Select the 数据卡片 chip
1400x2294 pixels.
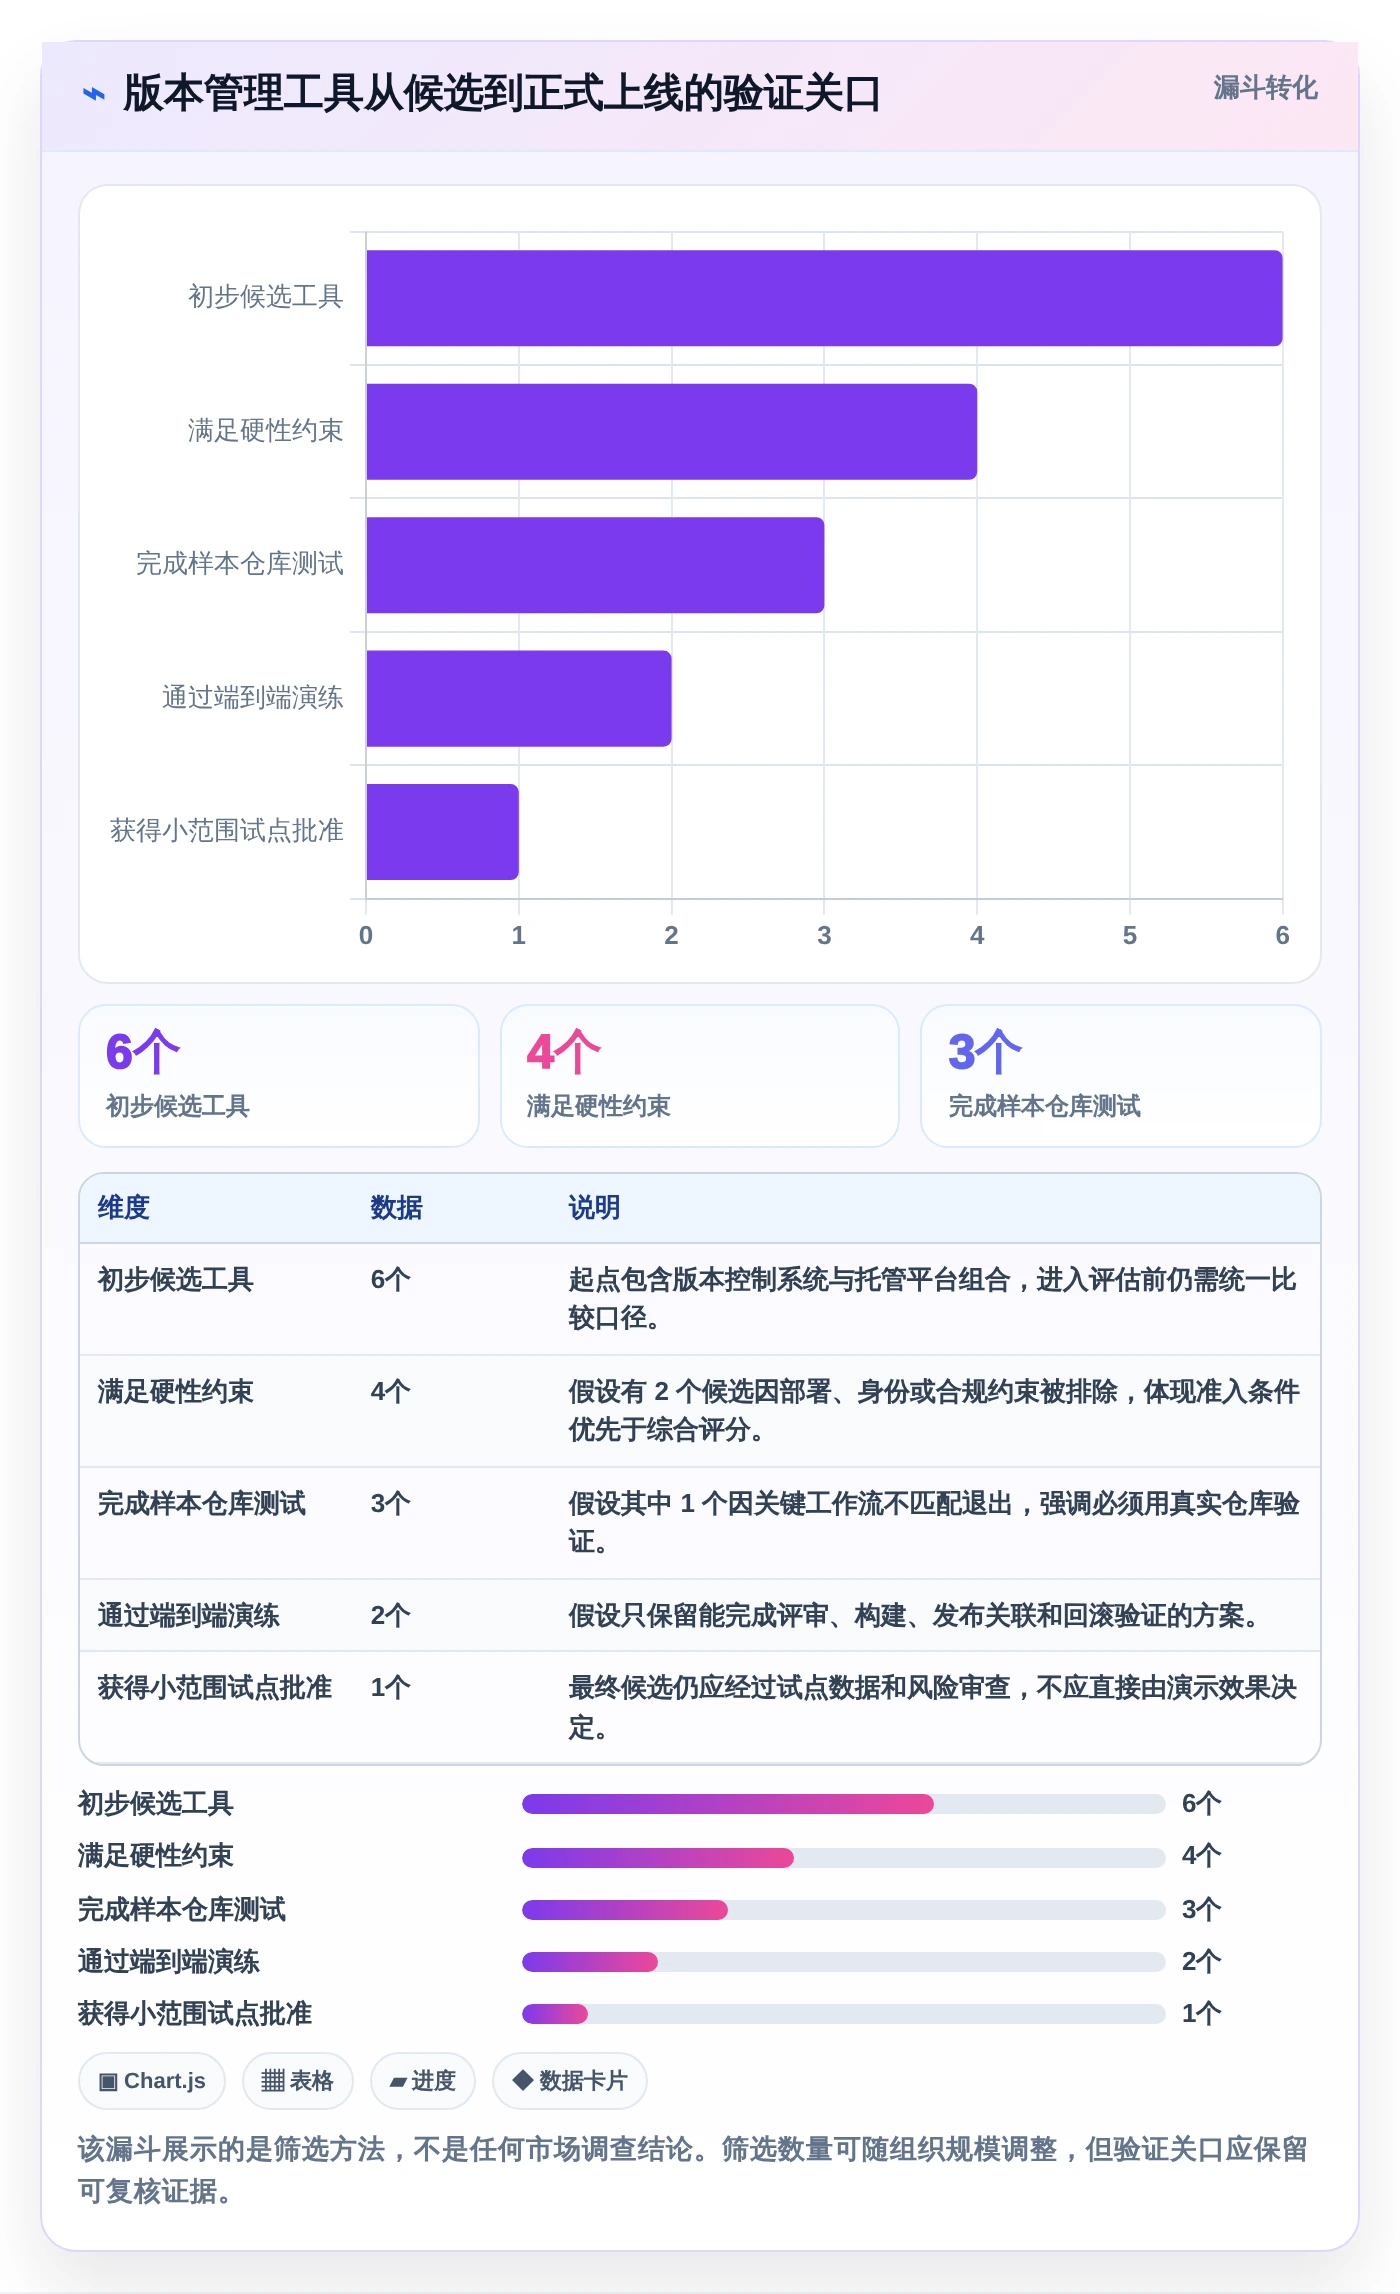click(569, 2081)
